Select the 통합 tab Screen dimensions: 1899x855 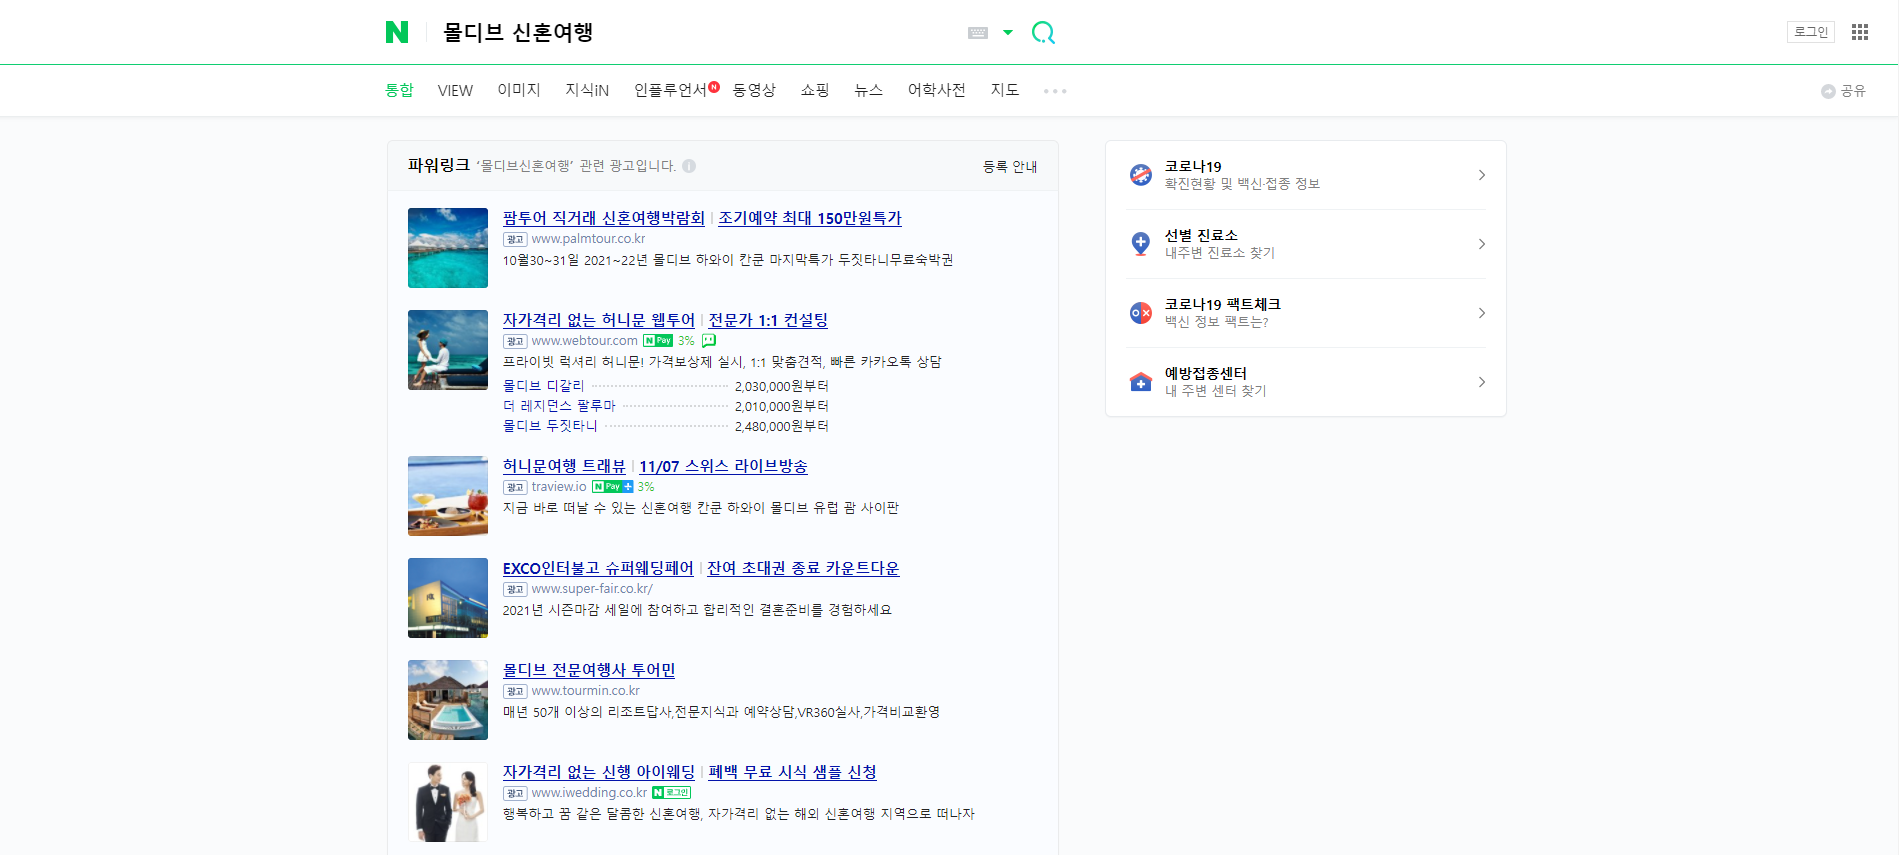[x=399, y=90]
